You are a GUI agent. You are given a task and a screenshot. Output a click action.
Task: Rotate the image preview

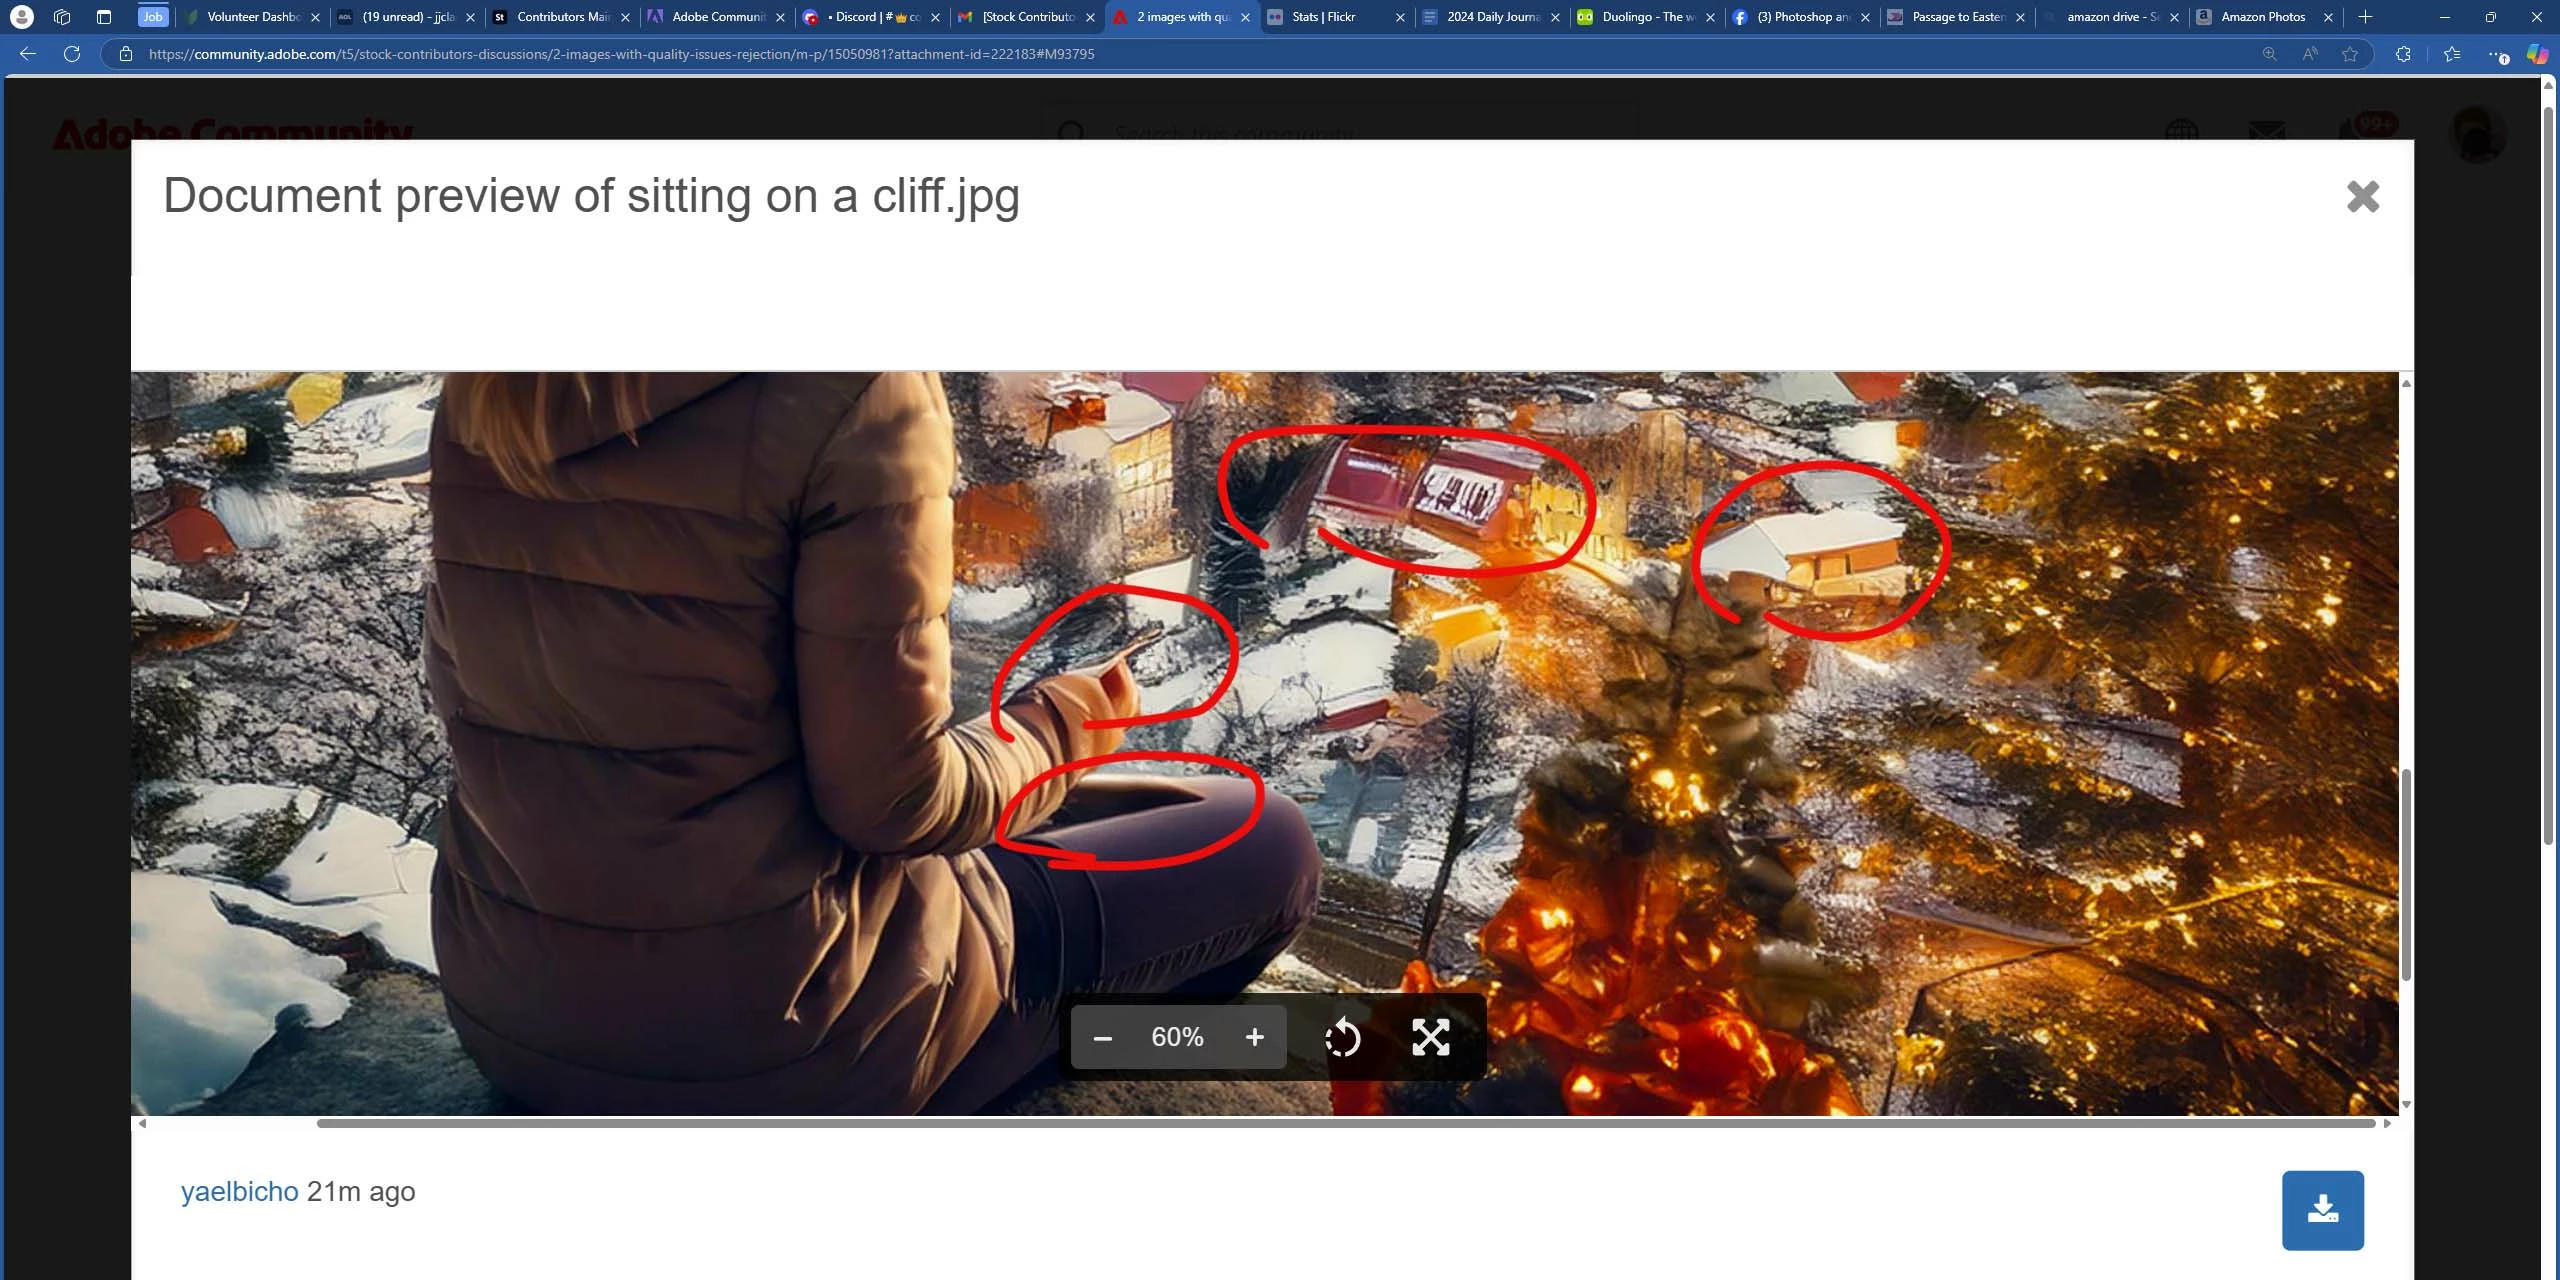tap(1342, 1038)
